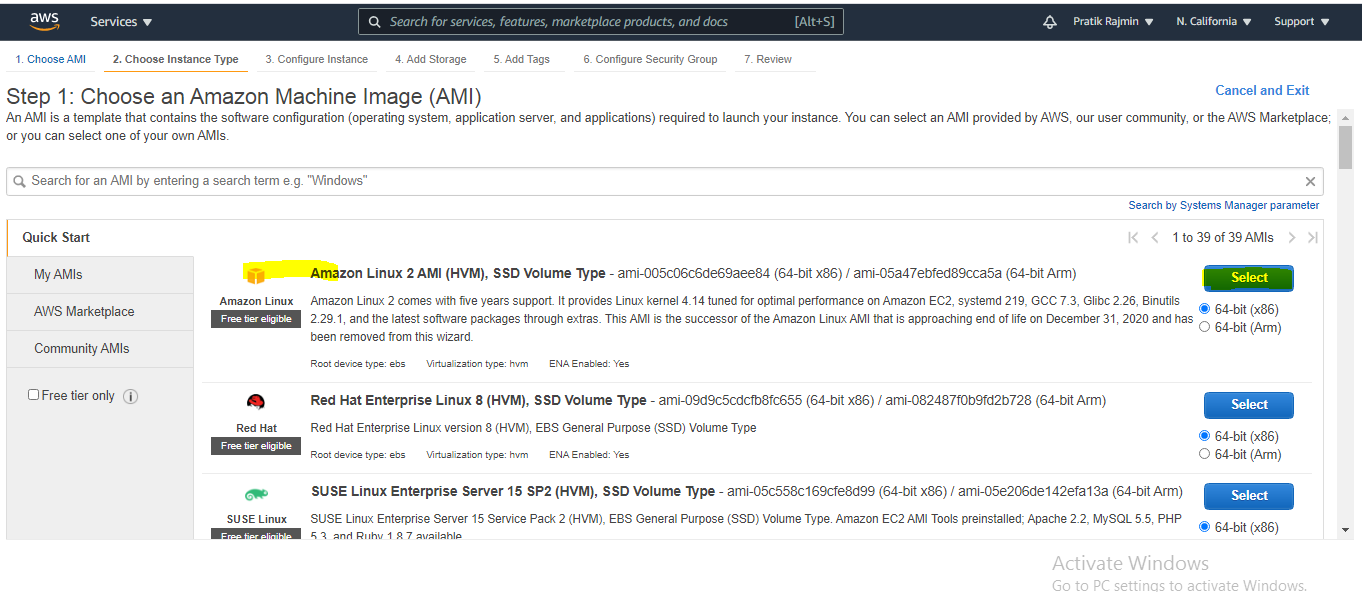Image resolution: width=1362 pixels, height=592 pixels.
Task: Click the top AWS services search field
Action: point(601,21)
